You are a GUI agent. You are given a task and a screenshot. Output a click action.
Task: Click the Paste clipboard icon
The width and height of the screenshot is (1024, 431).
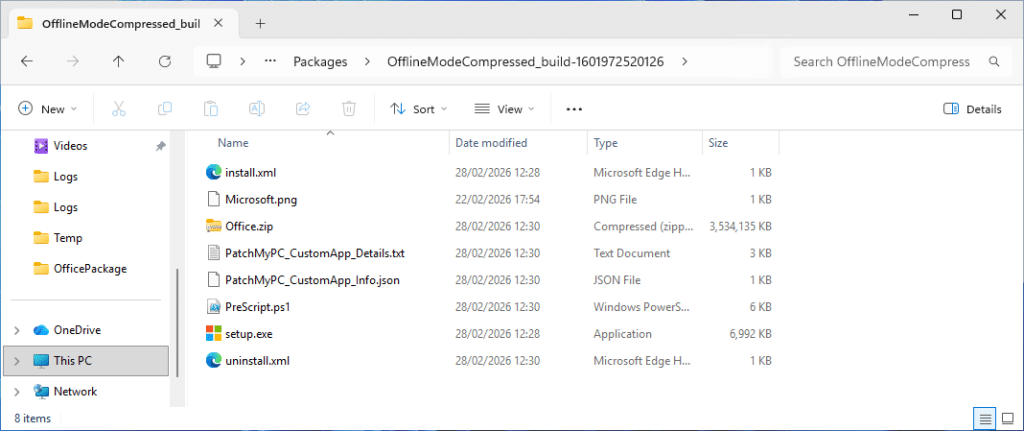point(211,109)
